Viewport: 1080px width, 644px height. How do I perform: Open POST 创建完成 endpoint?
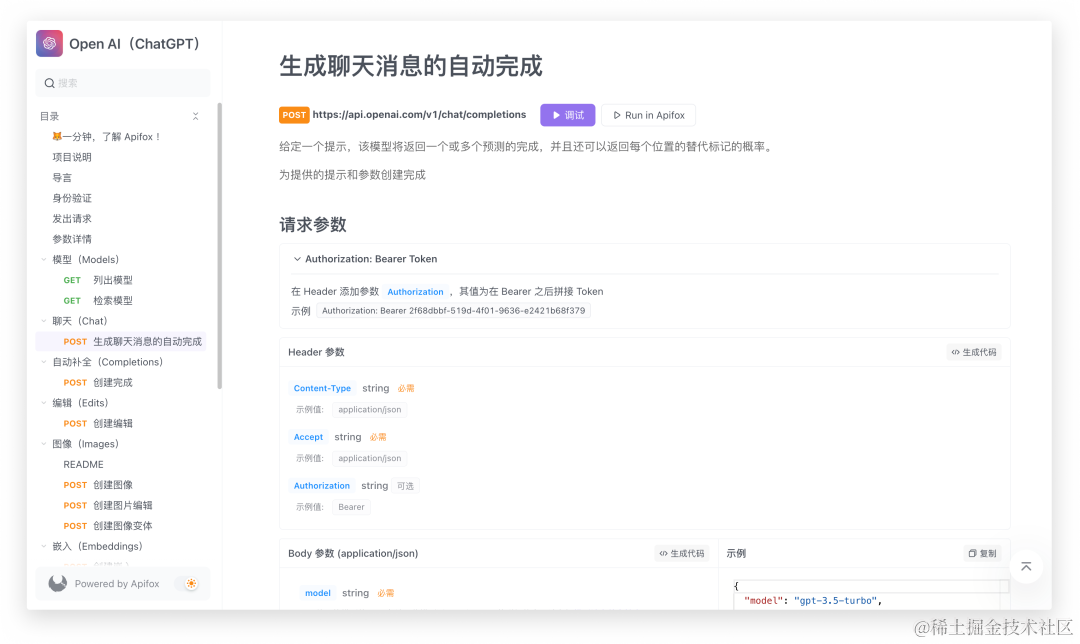tap(122, 382)
